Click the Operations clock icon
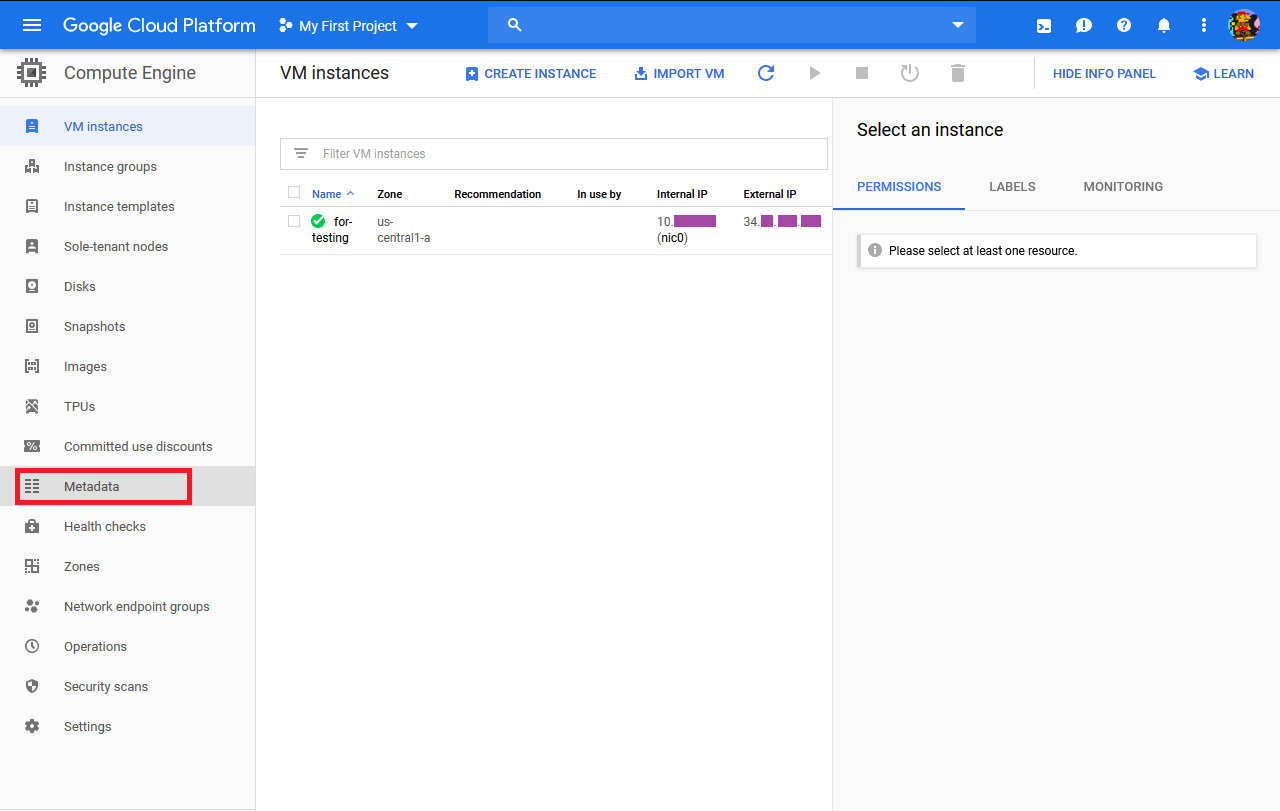 coord(32,646)
